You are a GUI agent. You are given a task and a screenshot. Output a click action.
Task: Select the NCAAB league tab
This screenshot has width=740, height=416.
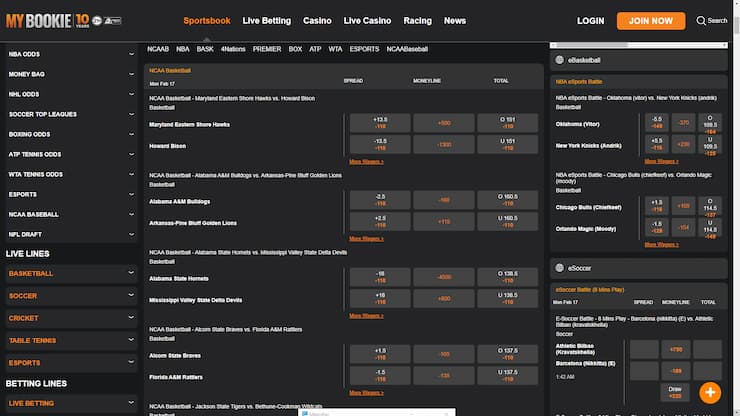(x=158, y=49)
